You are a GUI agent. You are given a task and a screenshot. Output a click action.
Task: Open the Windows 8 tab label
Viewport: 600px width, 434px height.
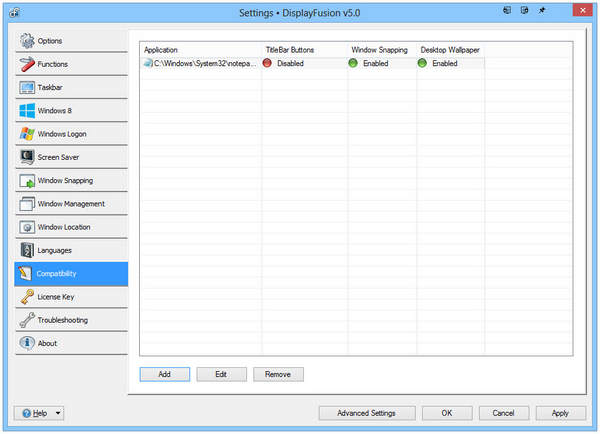pyautogui.click(x=55, y=111)
